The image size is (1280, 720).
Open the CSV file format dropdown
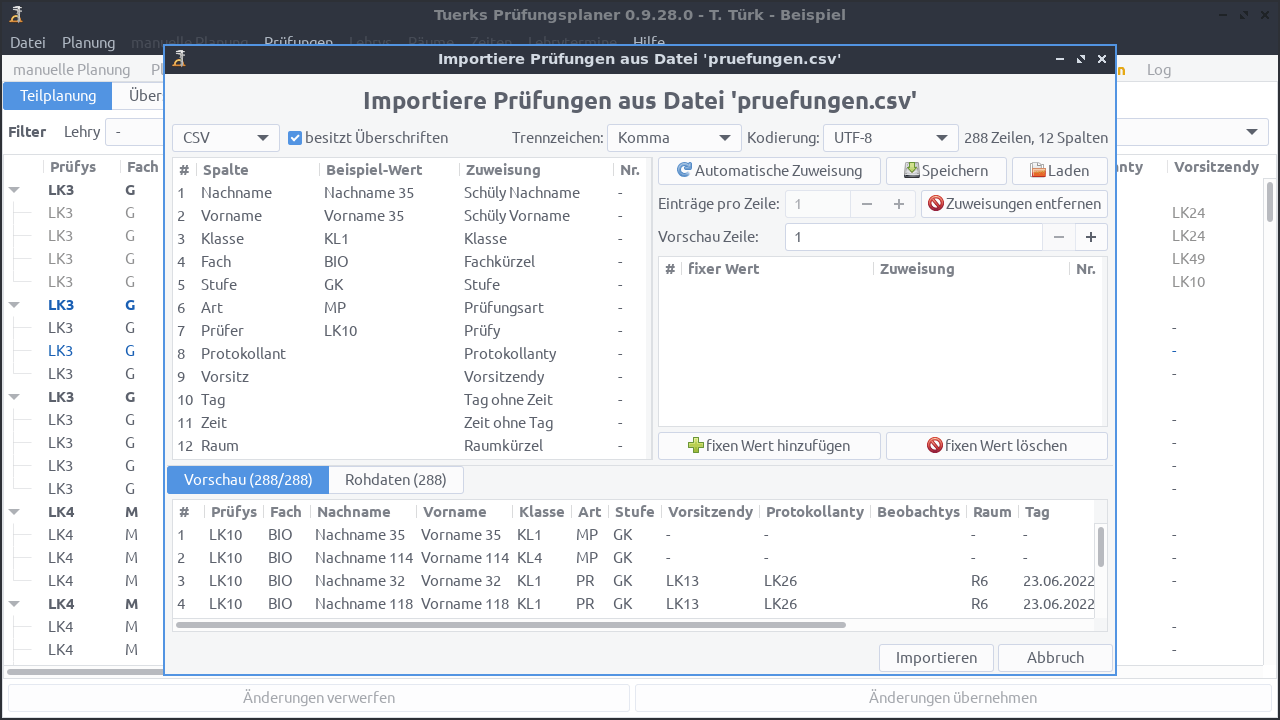tap(225, 138)
